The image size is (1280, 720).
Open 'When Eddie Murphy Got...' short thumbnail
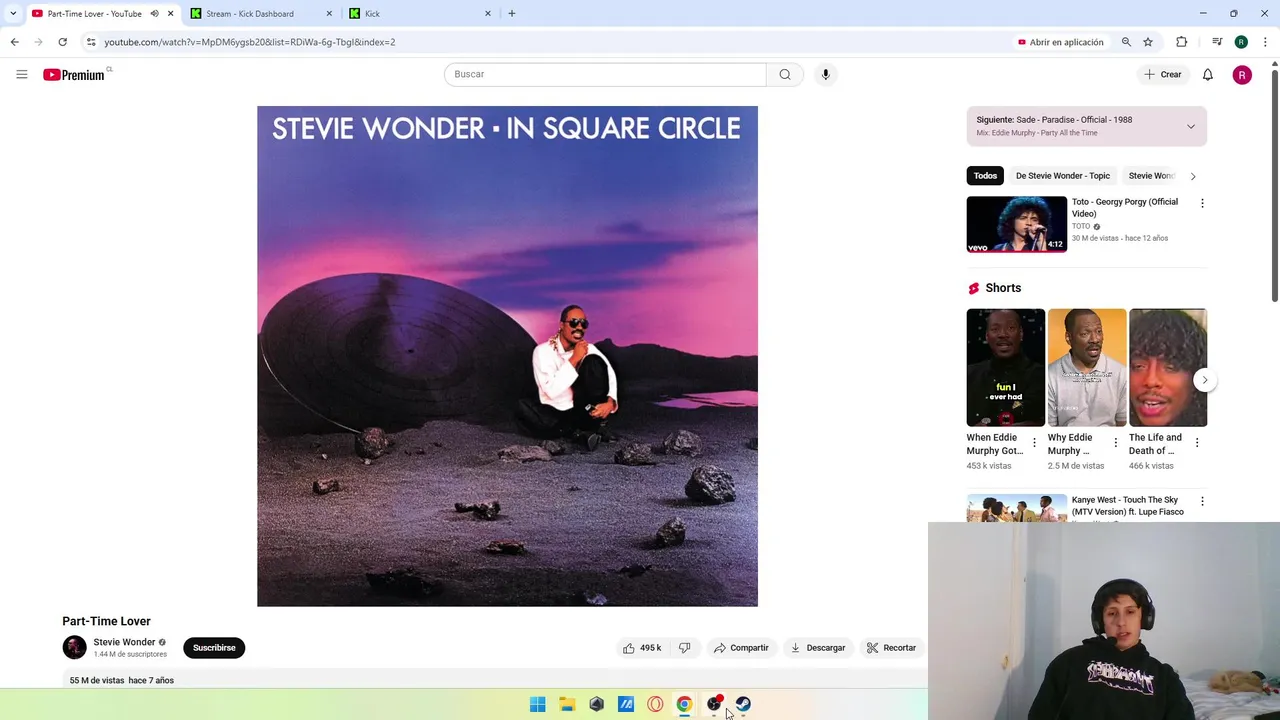[1005, 368]
